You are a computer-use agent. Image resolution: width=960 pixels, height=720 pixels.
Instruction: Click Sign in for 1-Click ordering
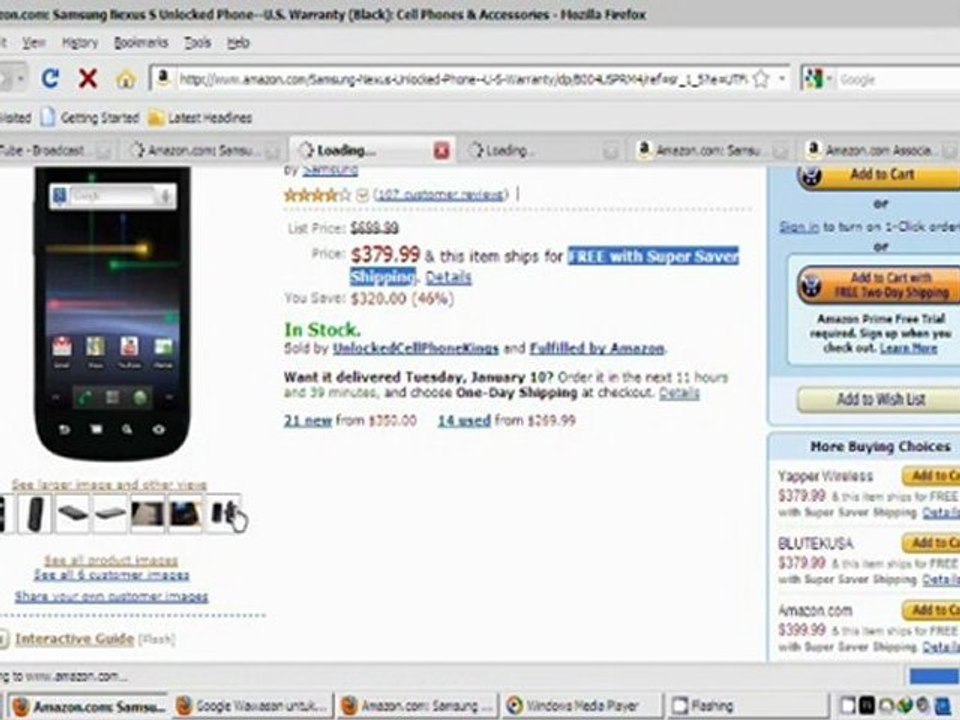pyautogui.click(x=799, y=227)
